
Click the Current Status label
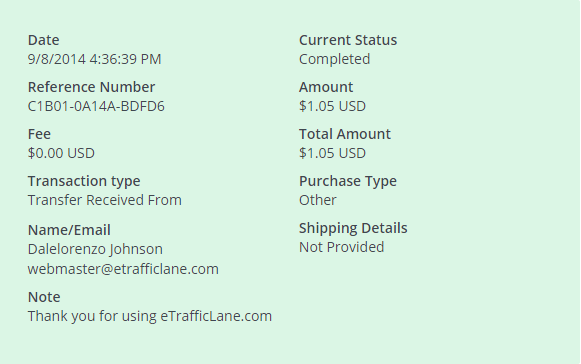coord(348,40)
